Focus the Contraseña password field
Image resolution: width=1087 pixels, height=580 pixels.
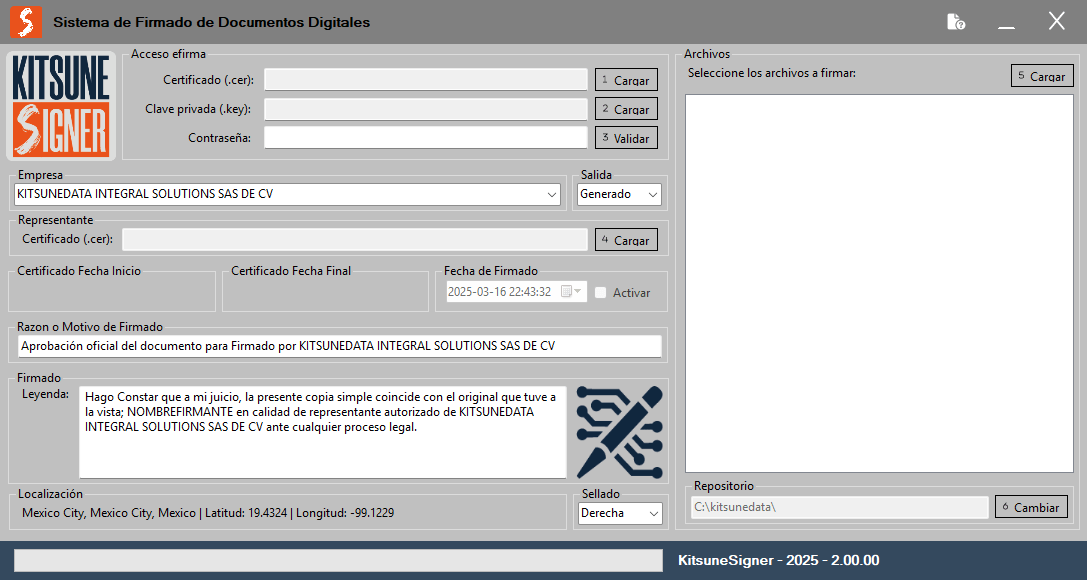(426, 138)
